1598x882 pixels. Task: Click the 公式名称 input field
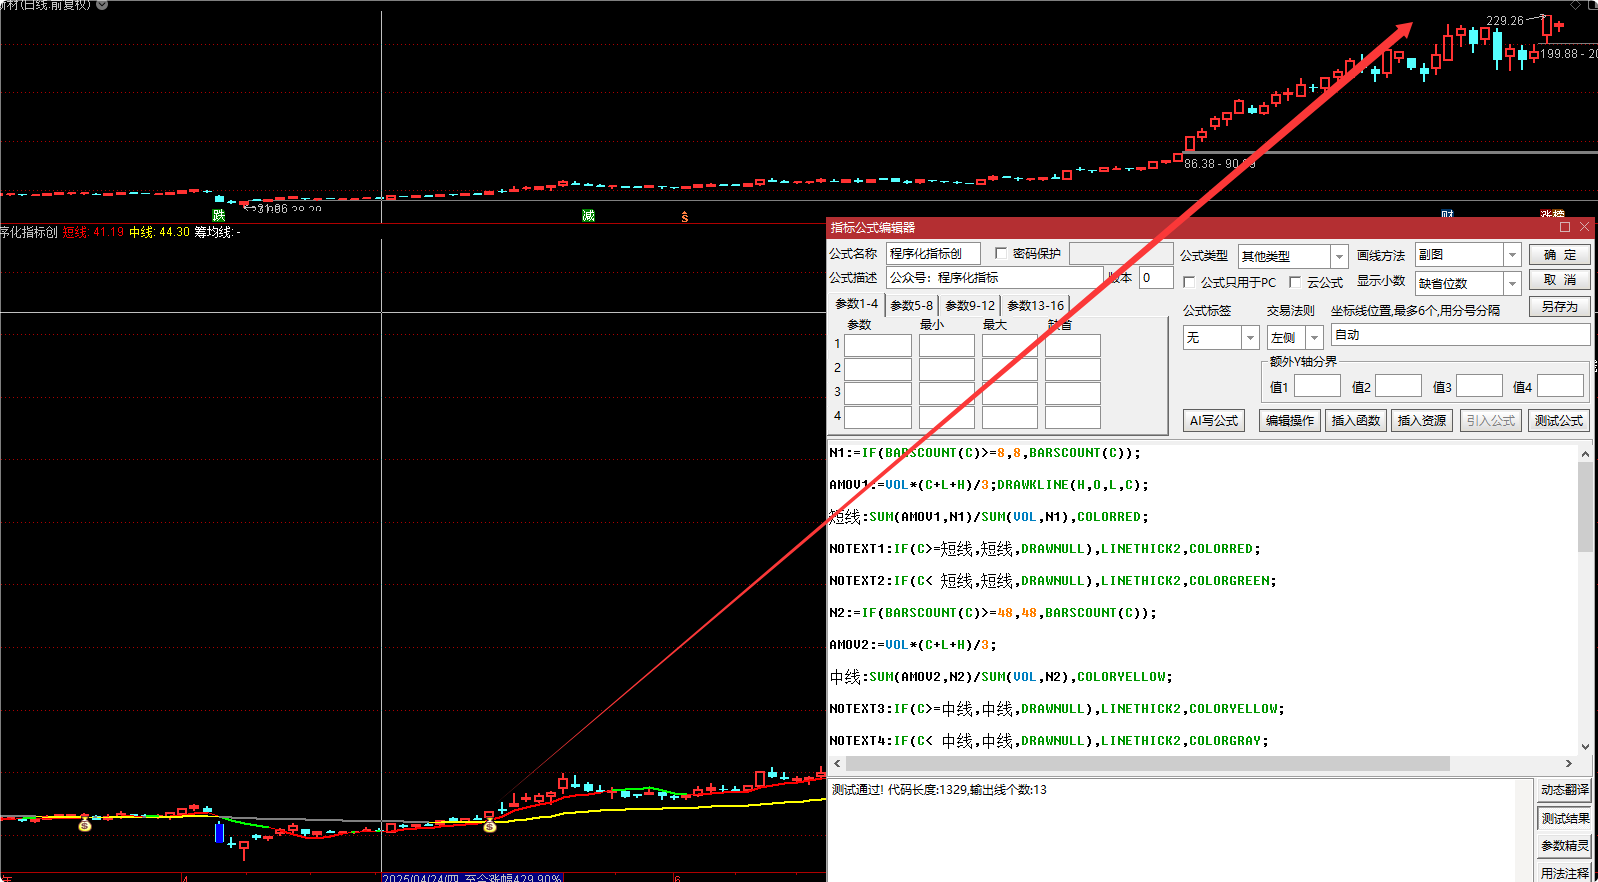[x=932, y=254]
